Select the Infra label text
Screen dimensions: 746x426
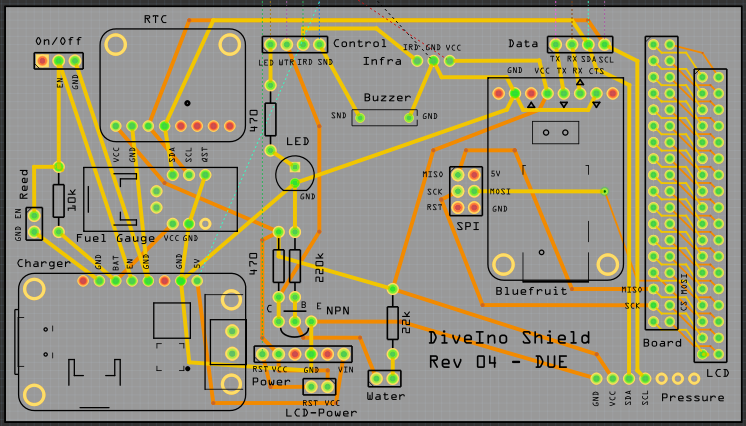pos(382,61)
